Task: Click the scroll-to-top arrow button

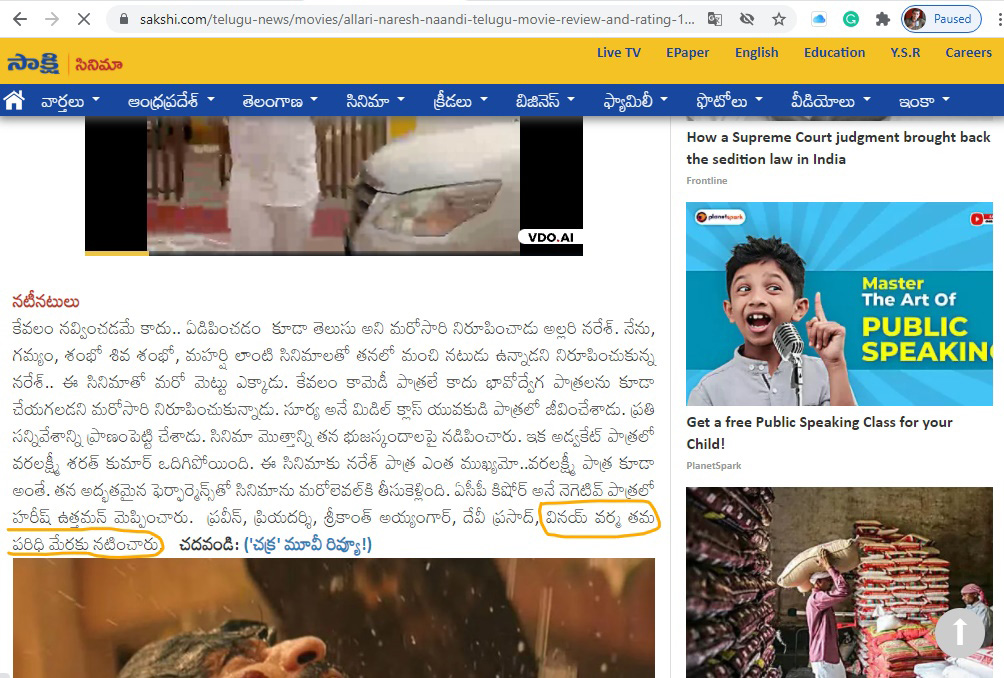Action: pos(960,632)
